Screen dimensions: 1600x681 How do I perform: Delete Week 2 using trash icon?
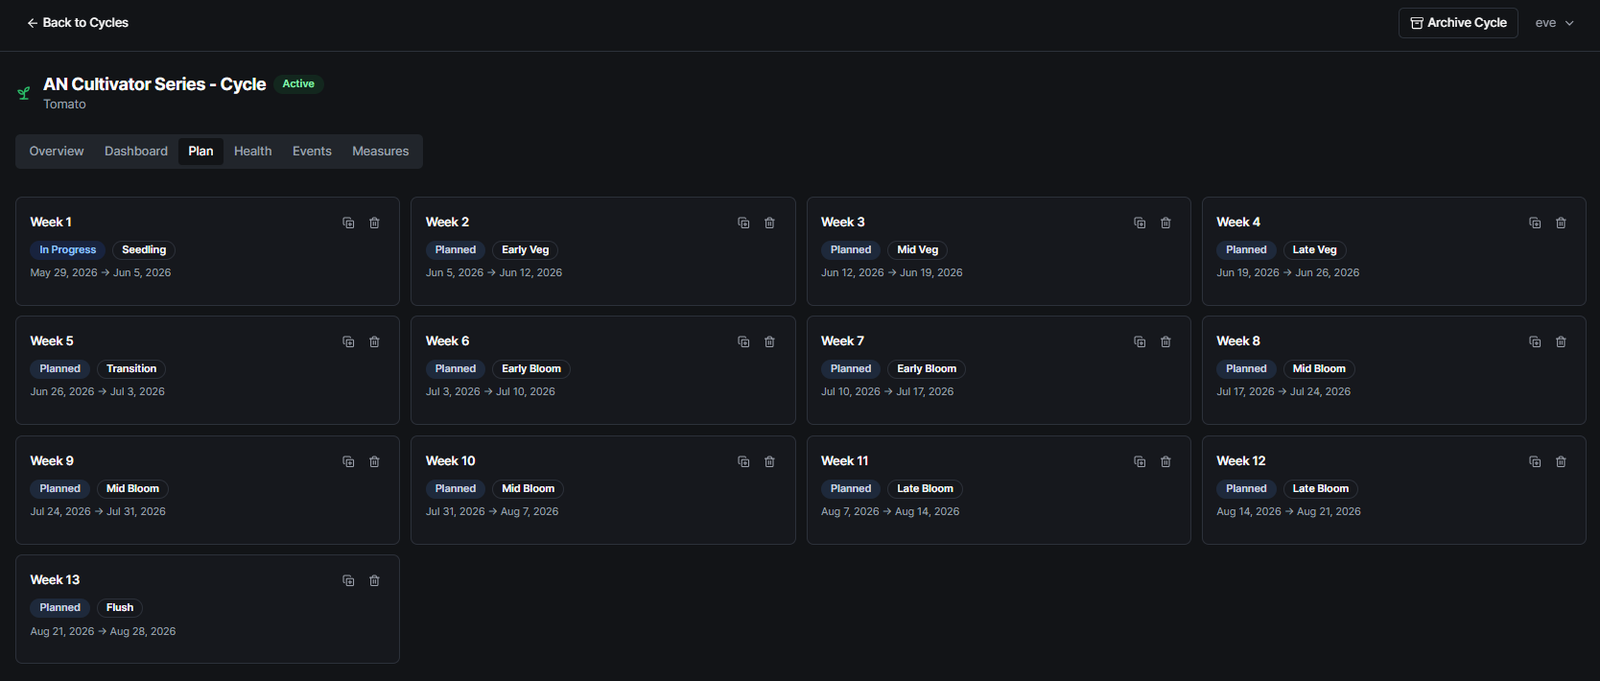point(769,223)
